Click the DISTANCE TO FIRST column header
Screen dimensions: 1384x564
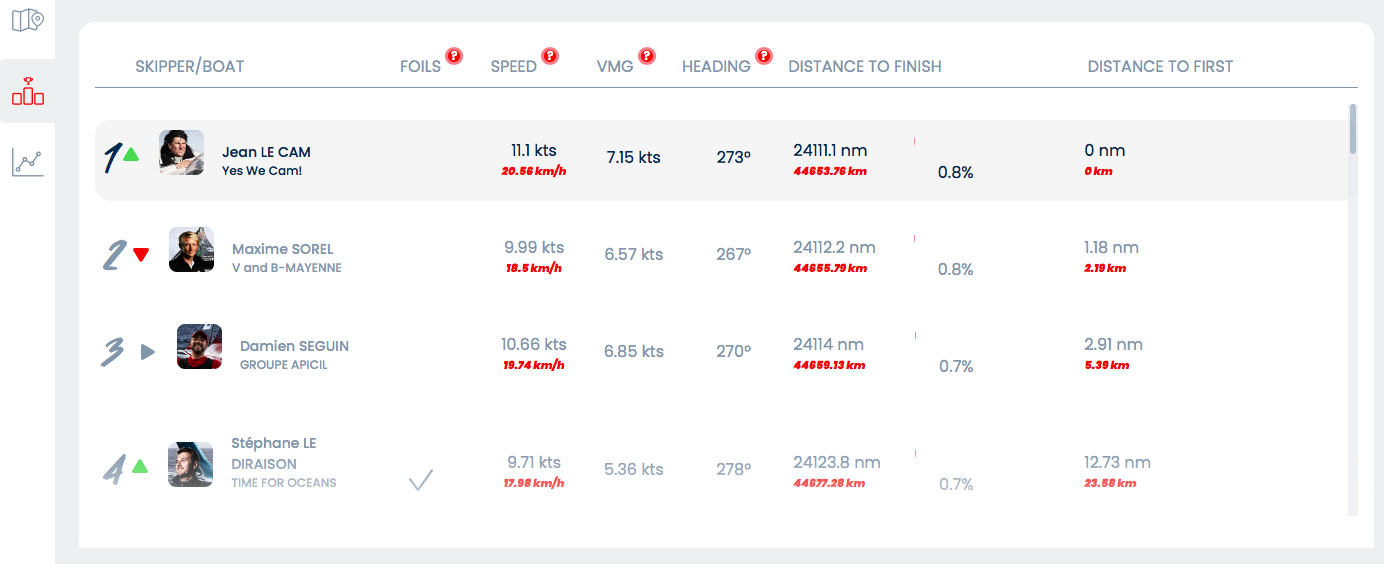tap(1160, 67)
